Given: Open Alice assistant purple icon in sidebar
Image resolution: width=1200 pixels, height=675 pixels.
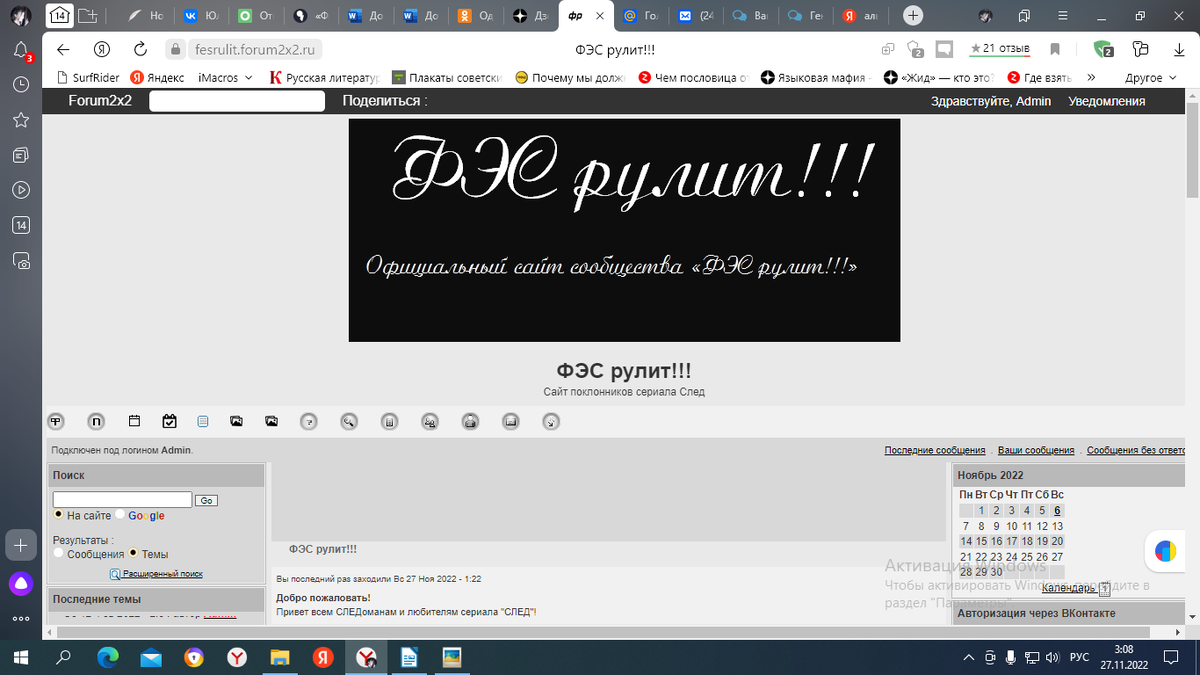Looking at the screenshot, I should 21,584.
